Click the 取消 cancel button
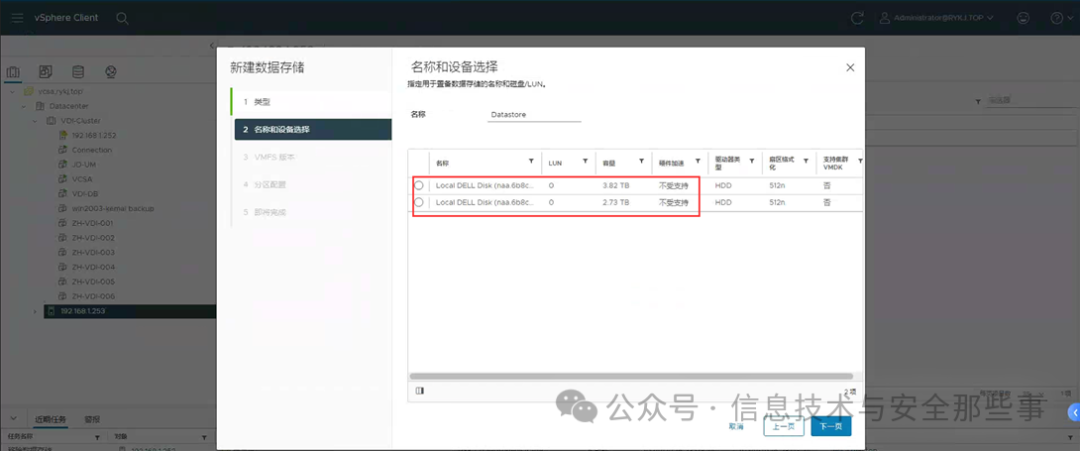Screen dimensions: 1080x451 click(x=736, y=427)
